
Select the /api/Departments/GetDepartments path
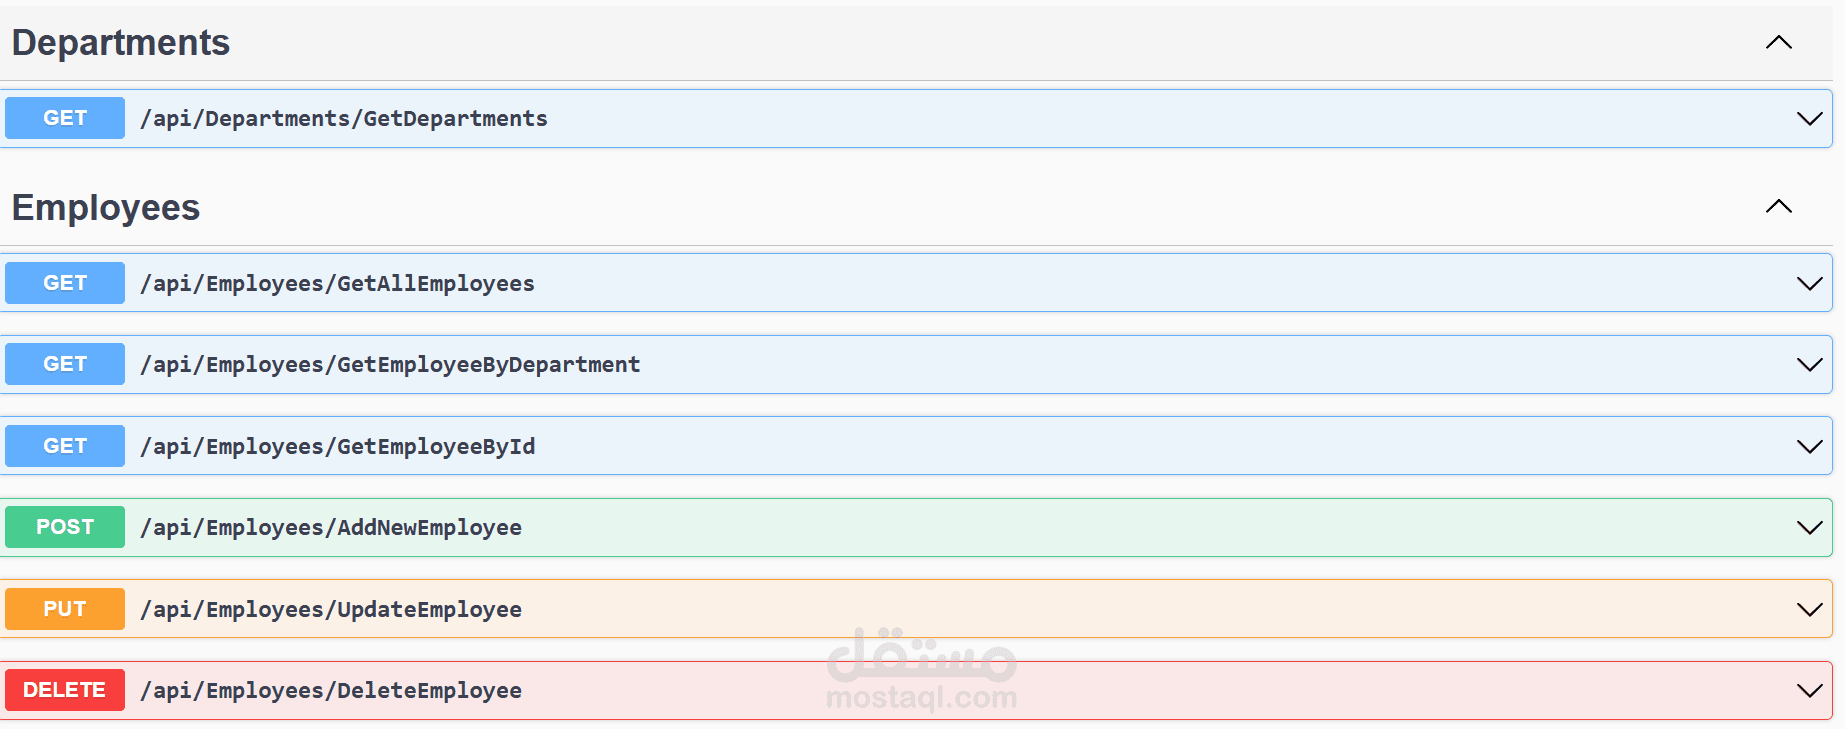click(344, 119)
